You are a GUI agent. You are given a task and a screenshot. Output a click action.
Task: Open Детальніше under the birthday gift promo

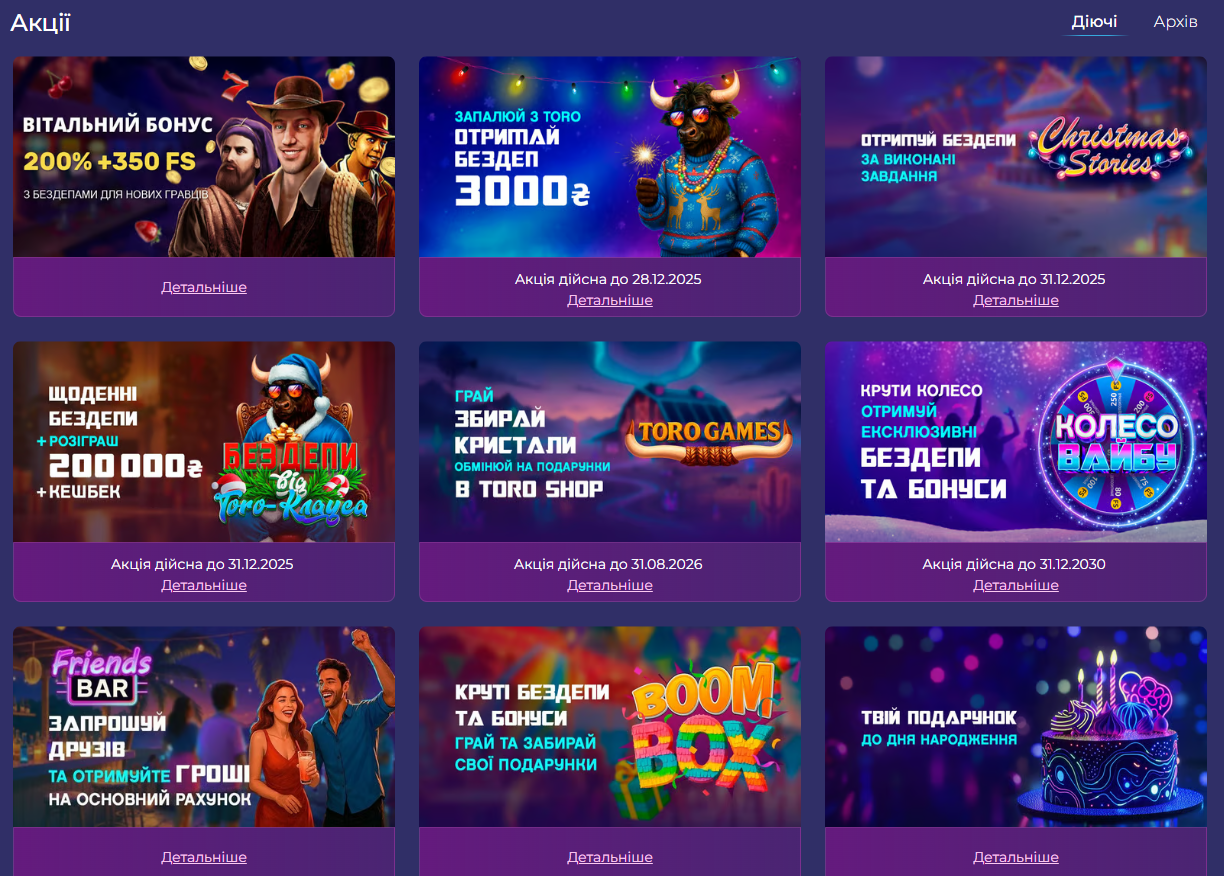pos(1016,857)
